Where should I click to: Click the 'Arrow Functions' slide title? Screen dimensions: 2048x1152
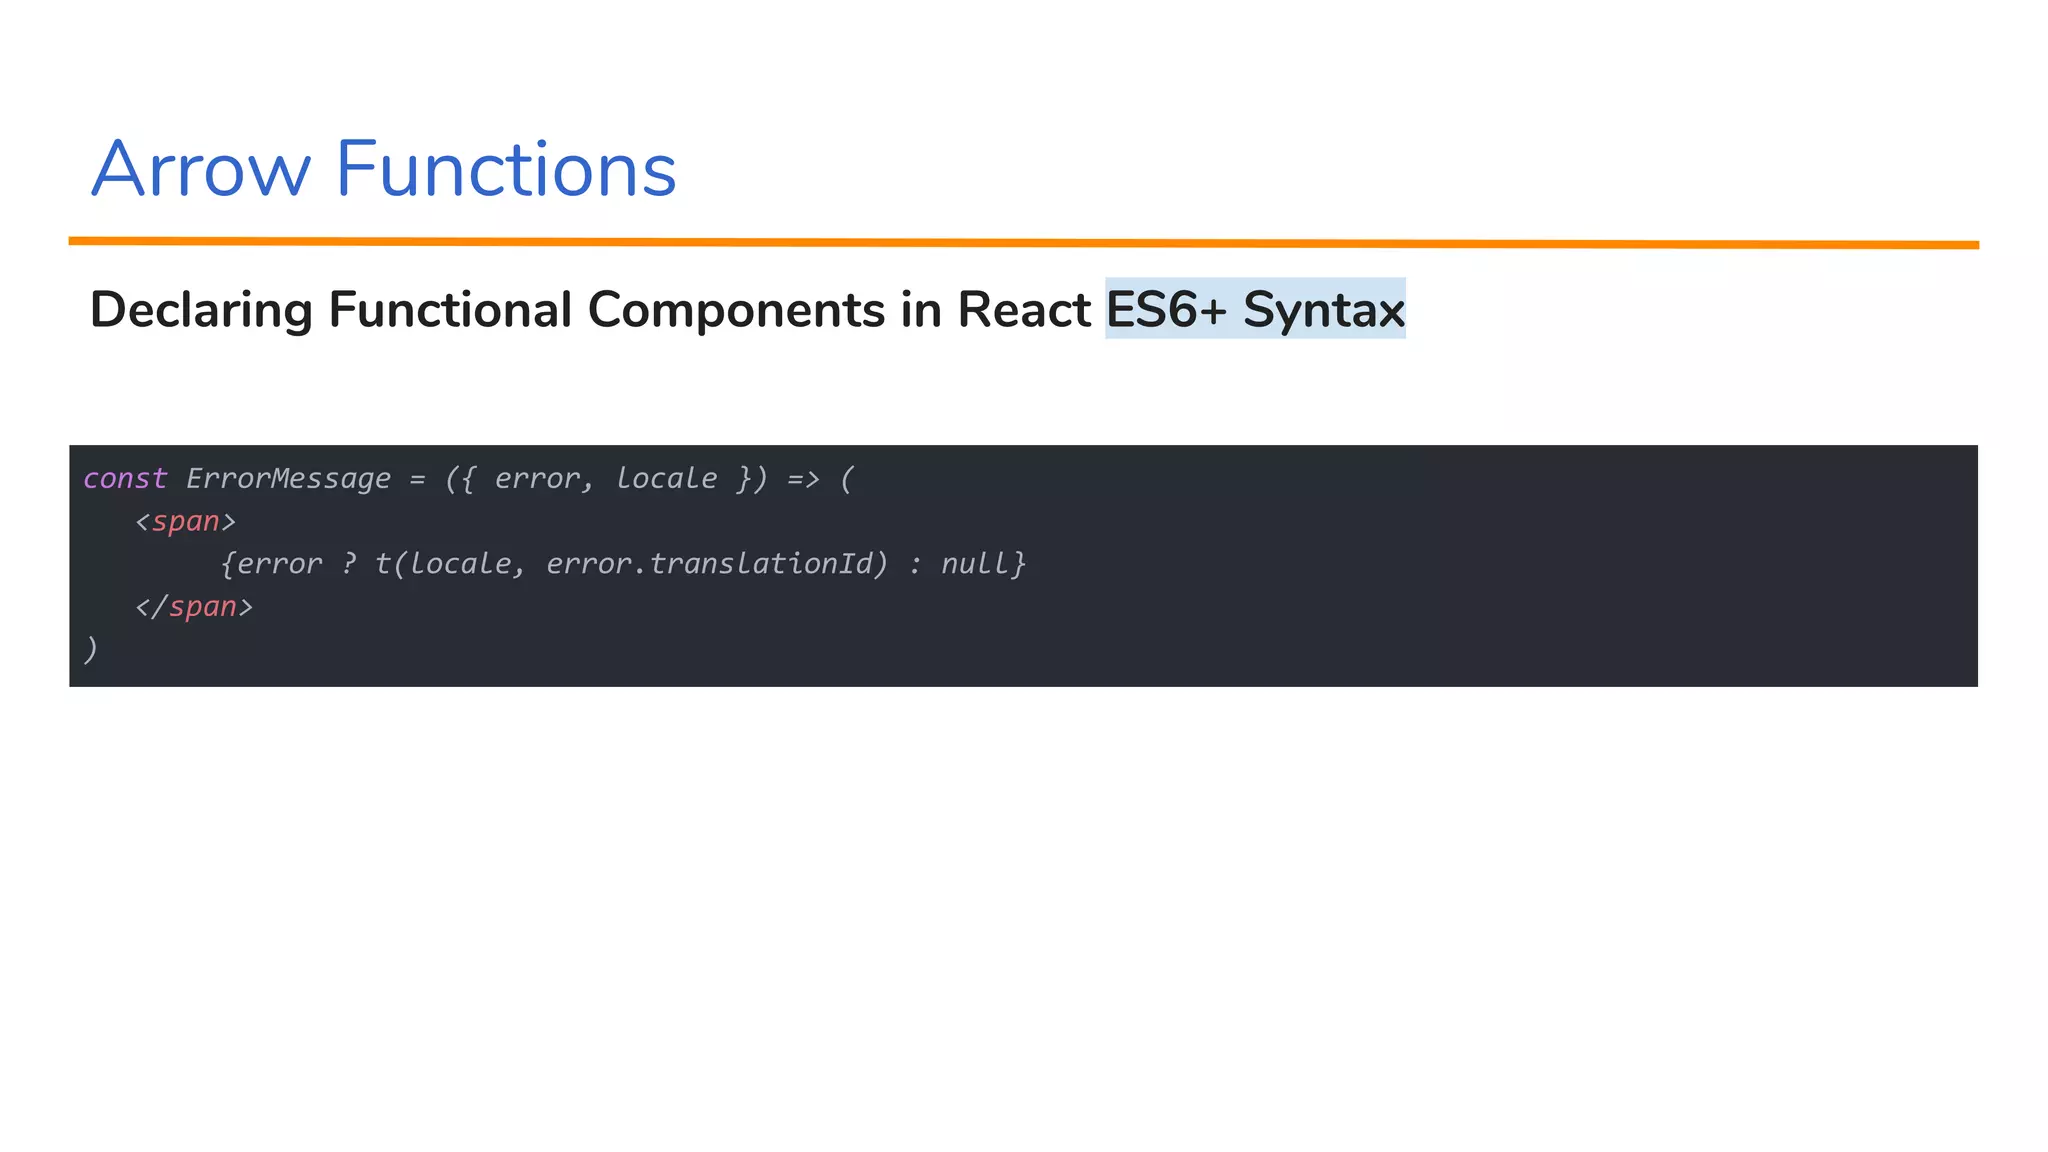tap(384, 169)
